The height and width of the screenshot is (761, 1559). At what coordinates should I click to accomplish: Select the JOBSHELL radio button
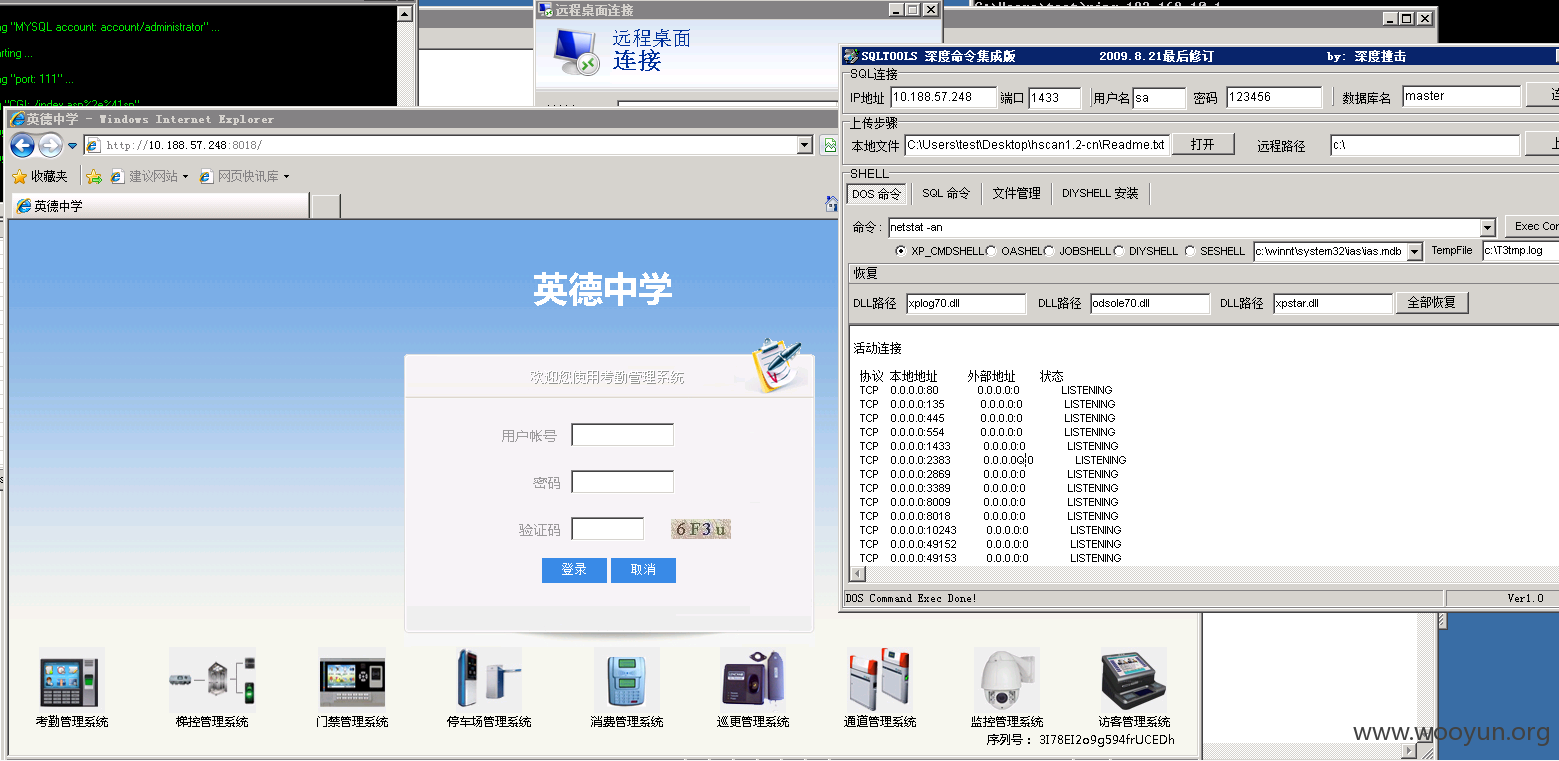coord(1049,251)
